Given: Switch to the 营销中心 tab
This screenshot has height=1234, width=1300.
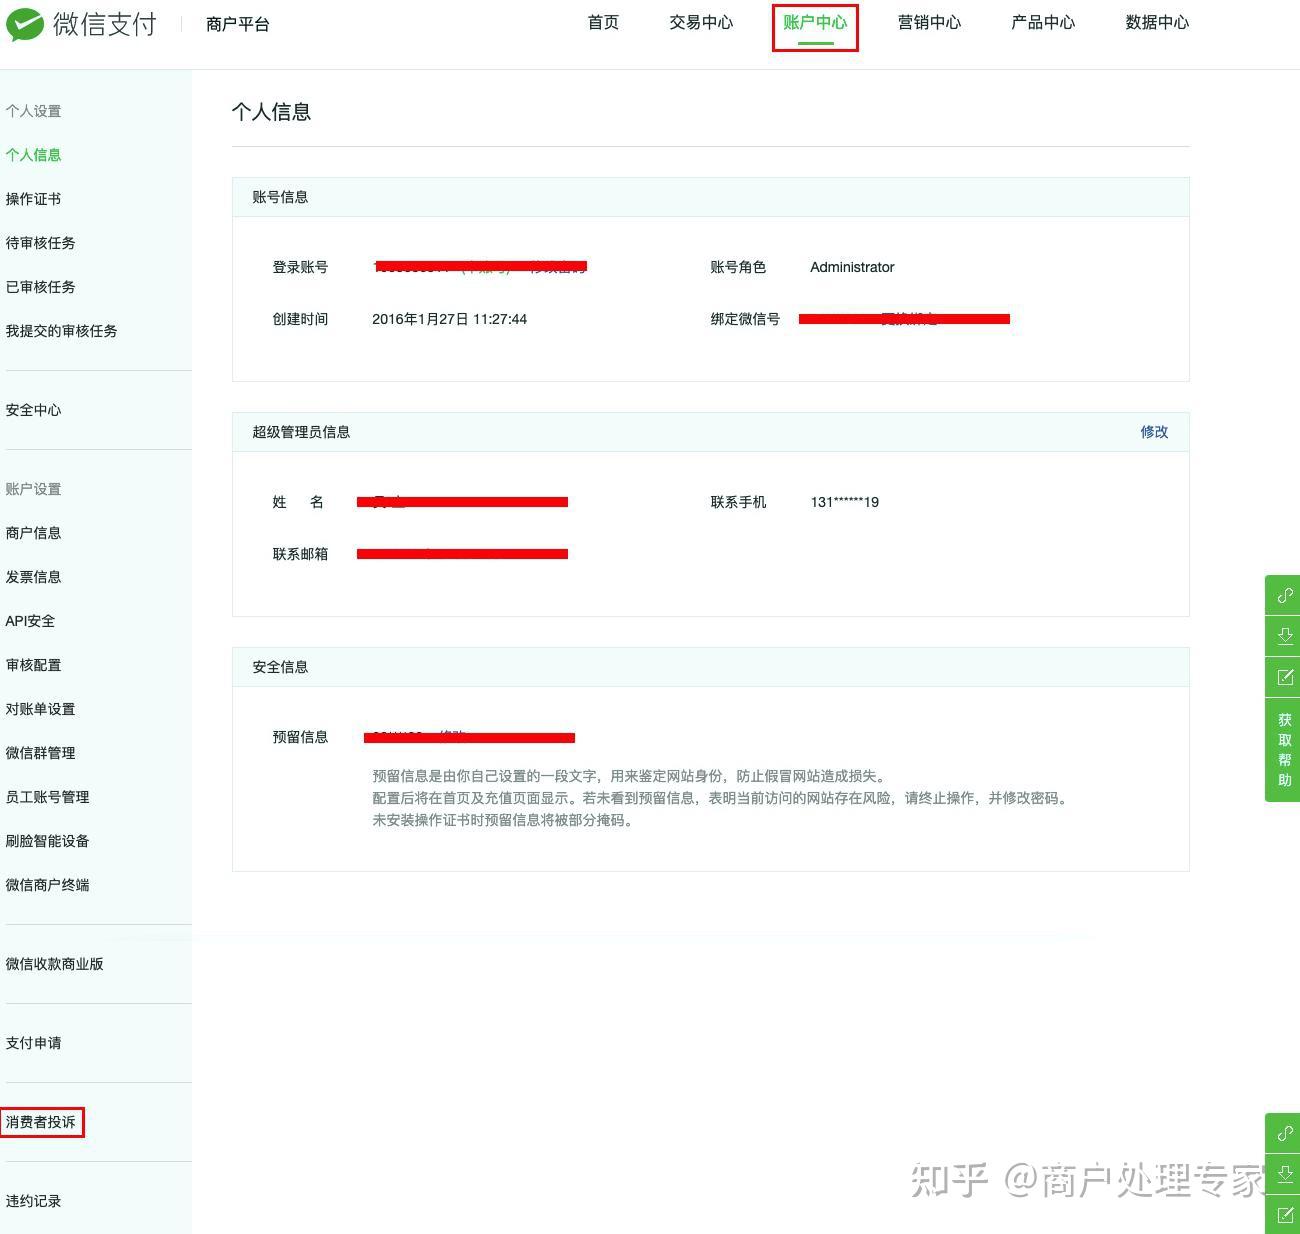Looking at the screenshot, I should tap(929, 23).
